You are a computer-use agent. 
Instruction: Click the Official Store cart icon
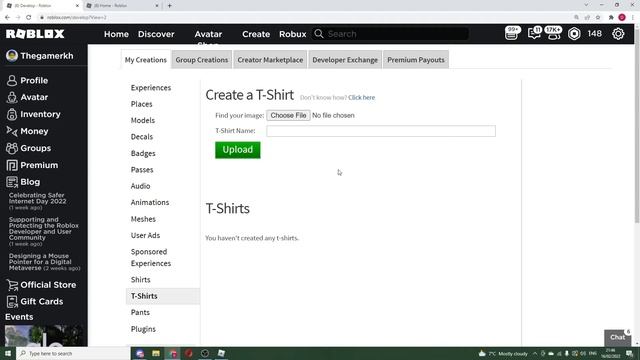(x=12, y=285)
